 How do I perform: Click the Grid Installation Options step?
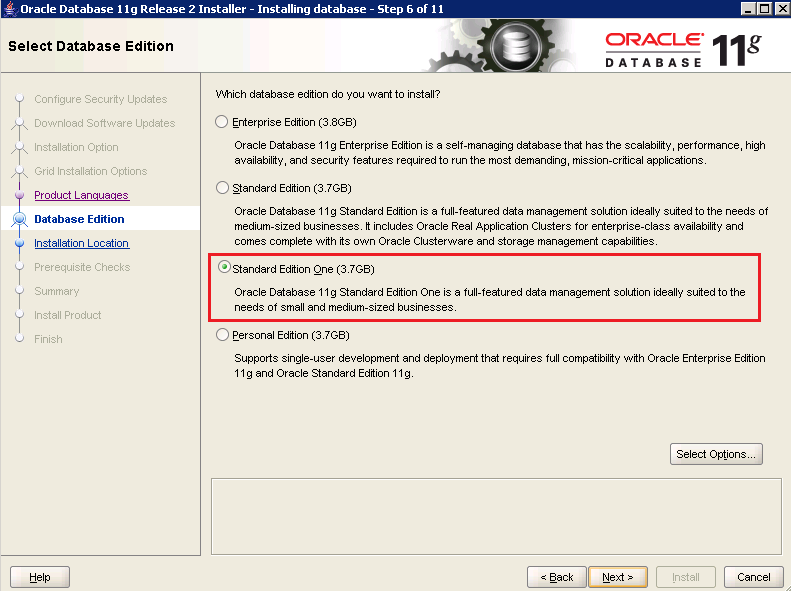point(90,171)
